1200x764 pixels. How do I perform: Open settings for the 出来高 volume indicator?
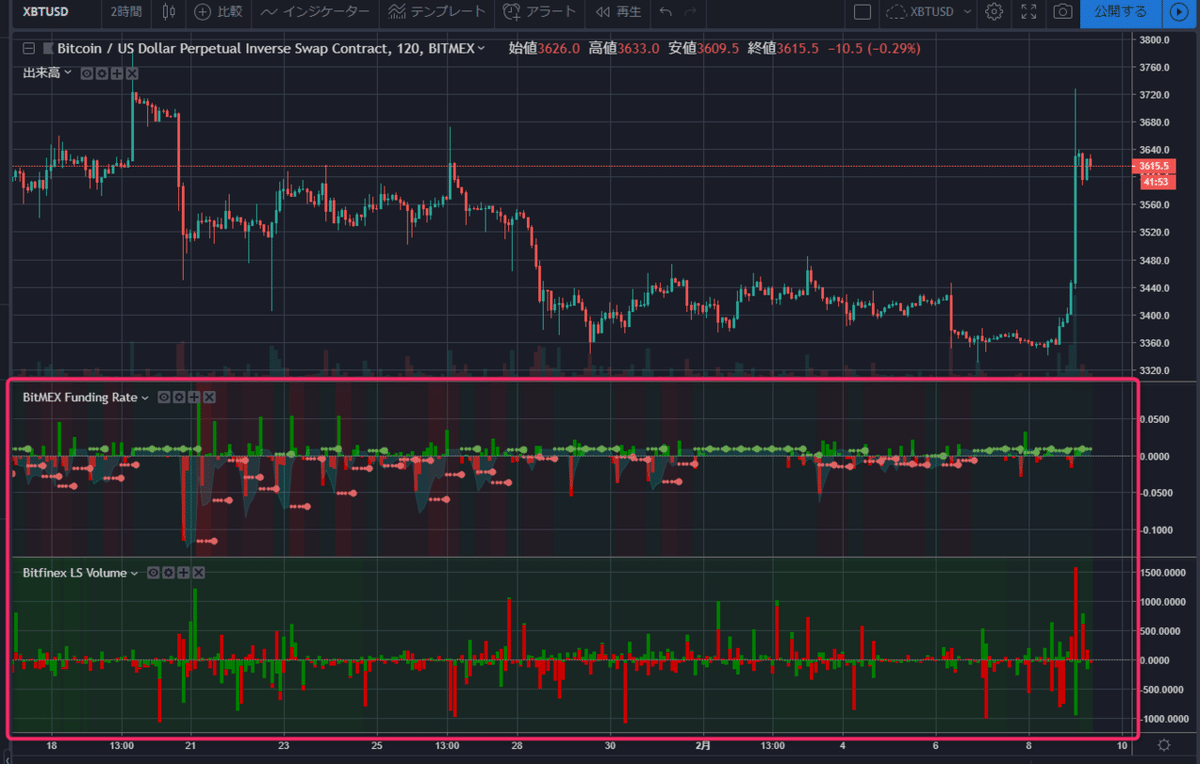coord(102,73)
